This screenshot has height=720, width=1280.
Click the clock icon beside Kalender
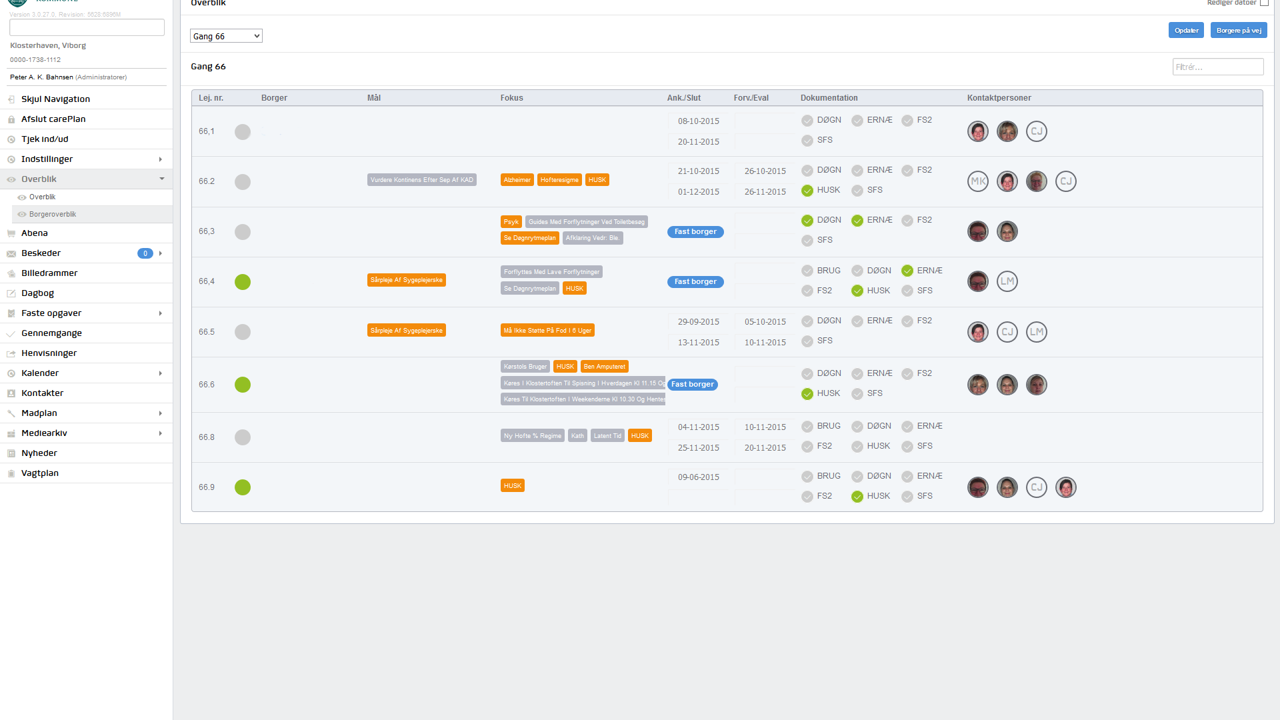(x=11, y=373)
